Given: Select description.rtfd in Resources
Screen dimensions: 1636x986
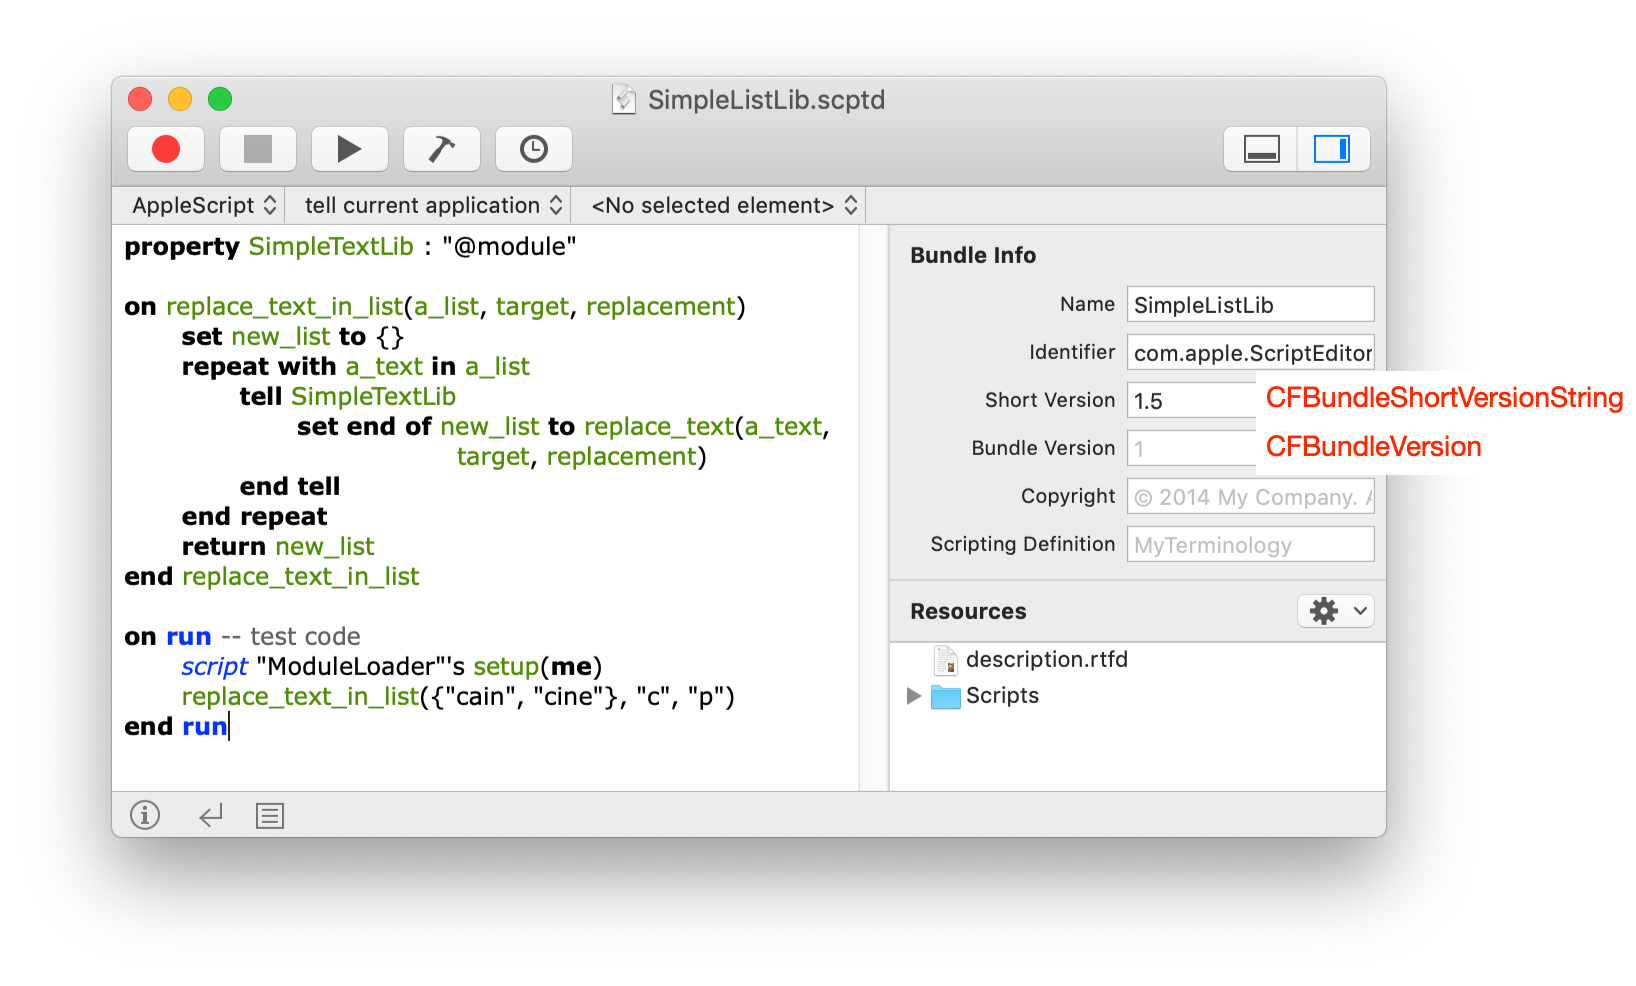Looking at the screenshot, I should (x=1046, y=660).
